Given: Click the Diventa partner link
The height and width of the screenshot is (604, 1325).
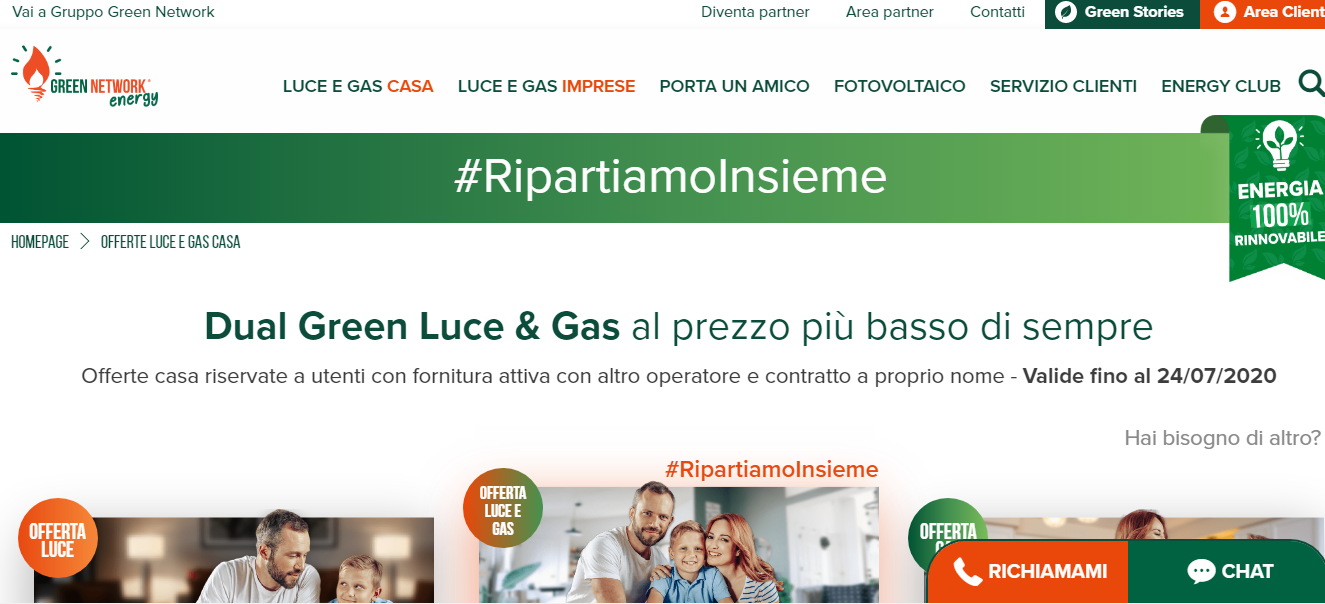Looking at the screenshot, I should point(755,12).
